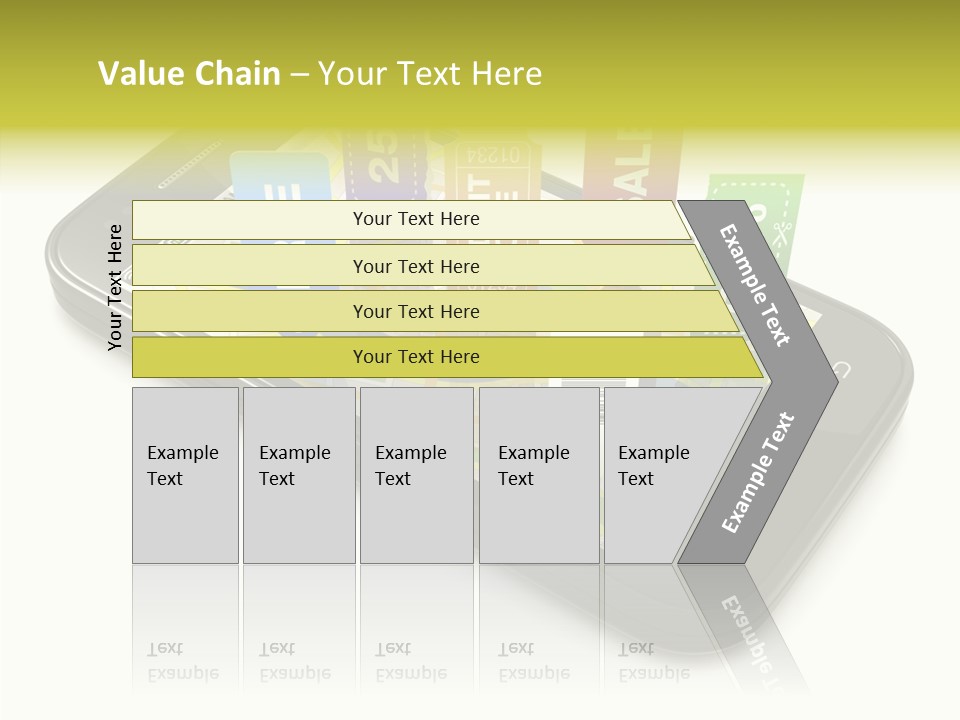Click the phone's back button icon

pyautogui.click(x=841, y=370)
